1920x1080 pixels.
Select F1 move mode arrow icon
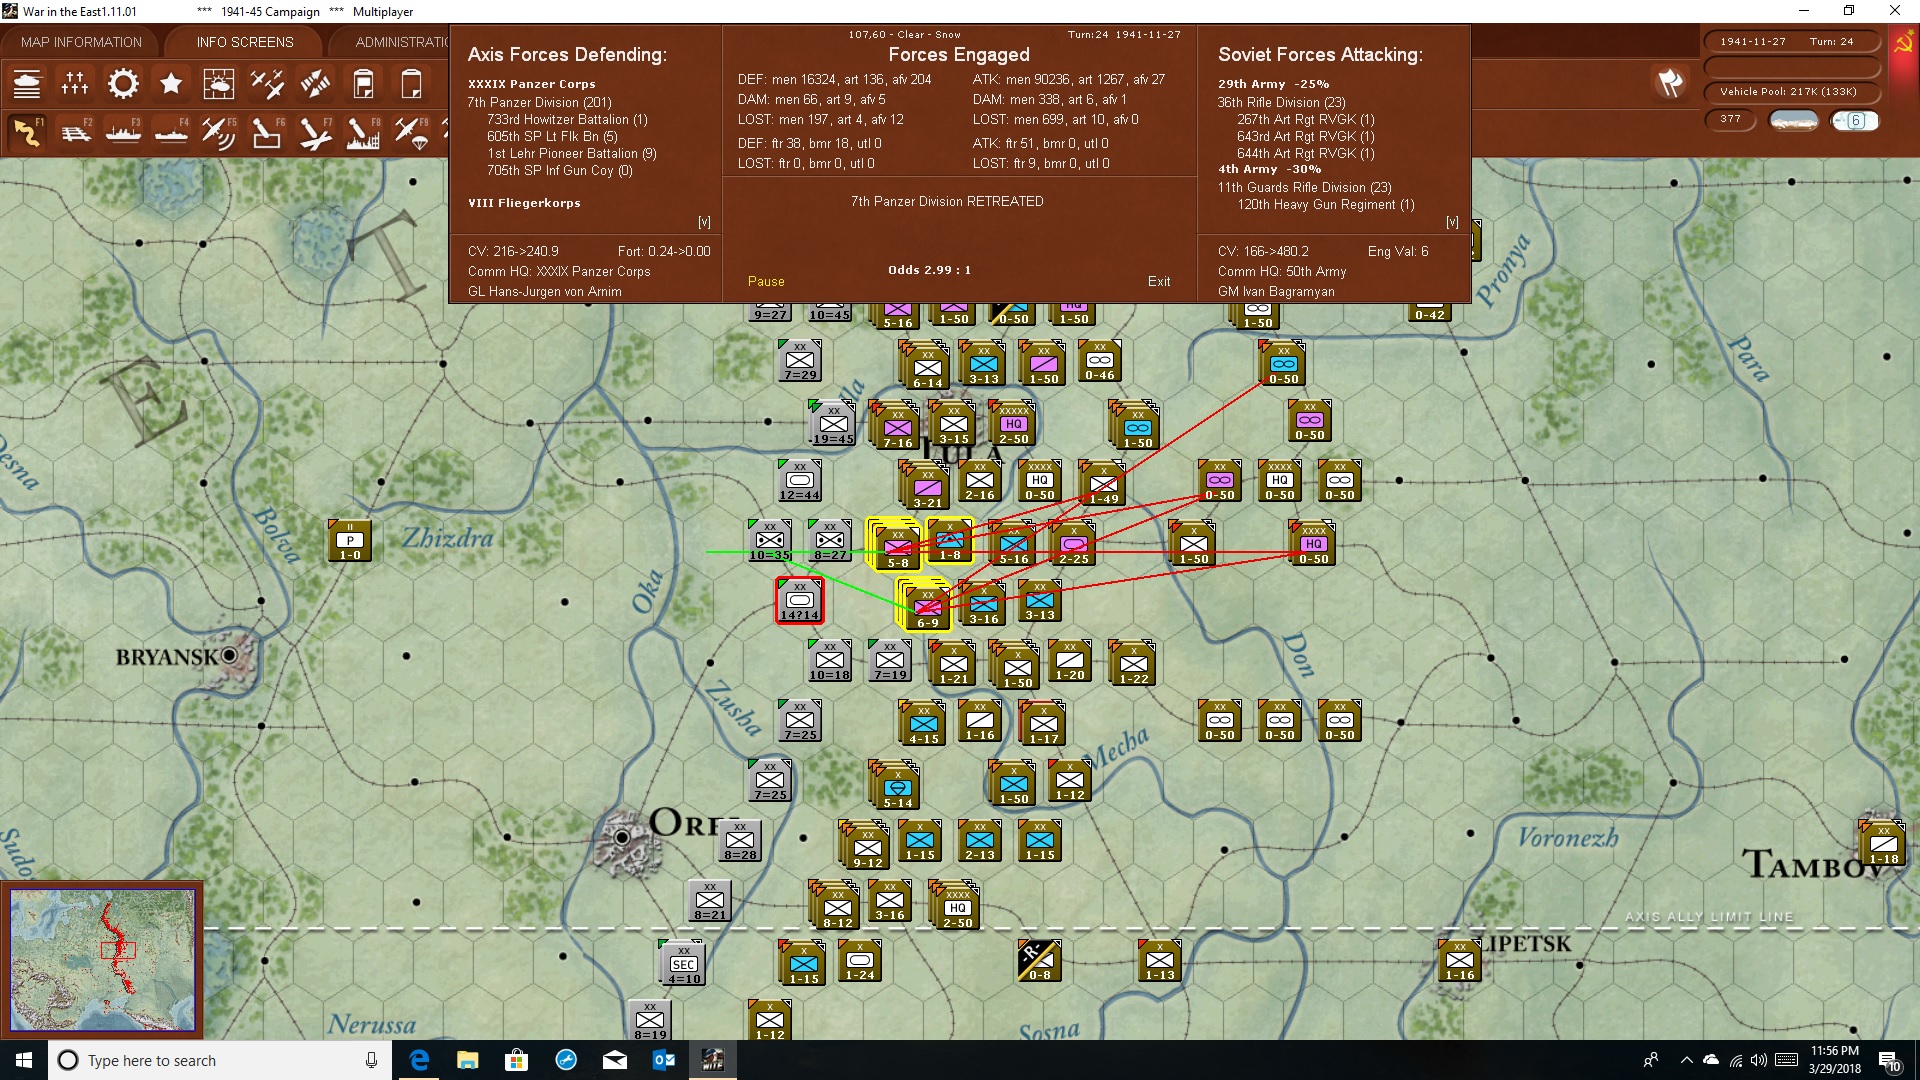click(27, 132)
